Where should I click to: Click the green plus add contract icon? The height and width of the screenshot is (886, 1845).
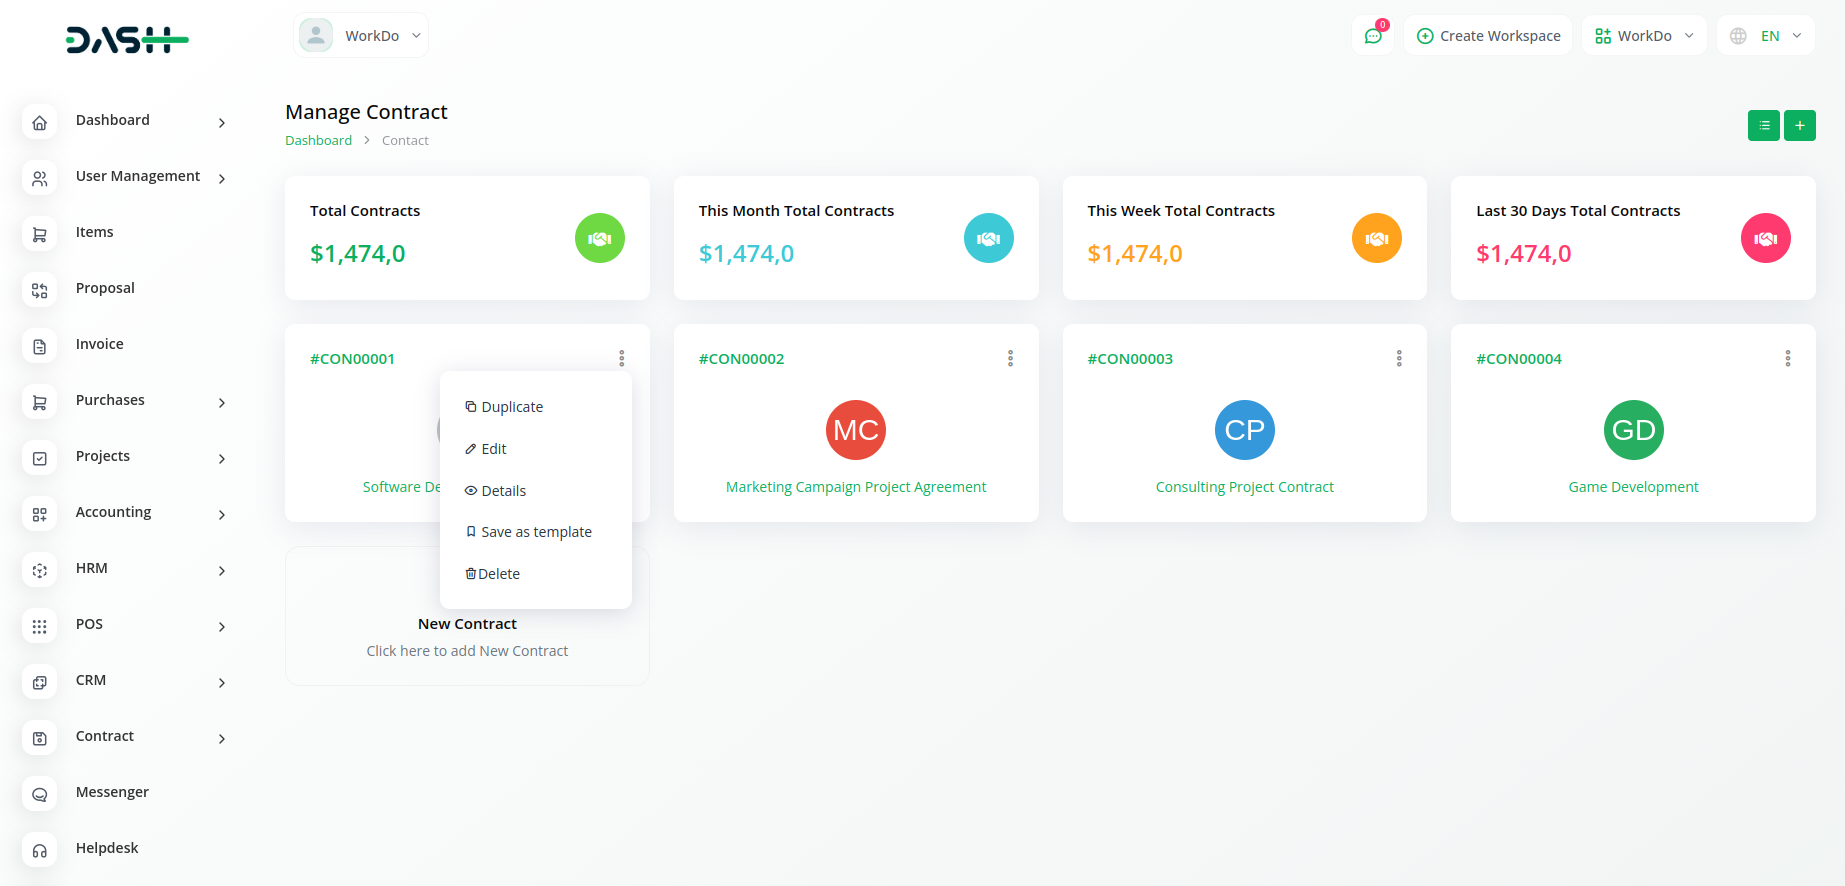point(1799,126)
